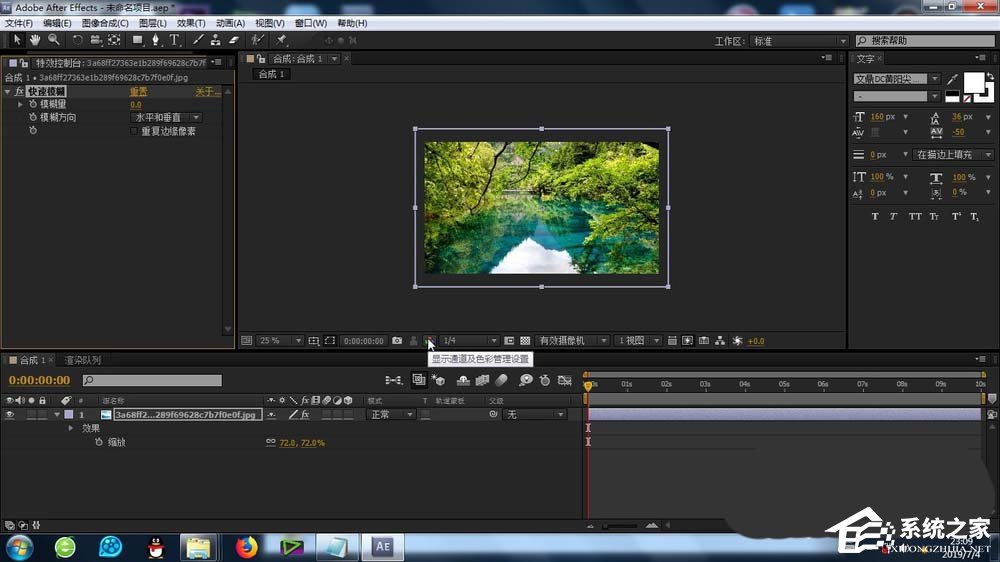
Task: Click the 72.0% scale value
Action: click(313, 442)
